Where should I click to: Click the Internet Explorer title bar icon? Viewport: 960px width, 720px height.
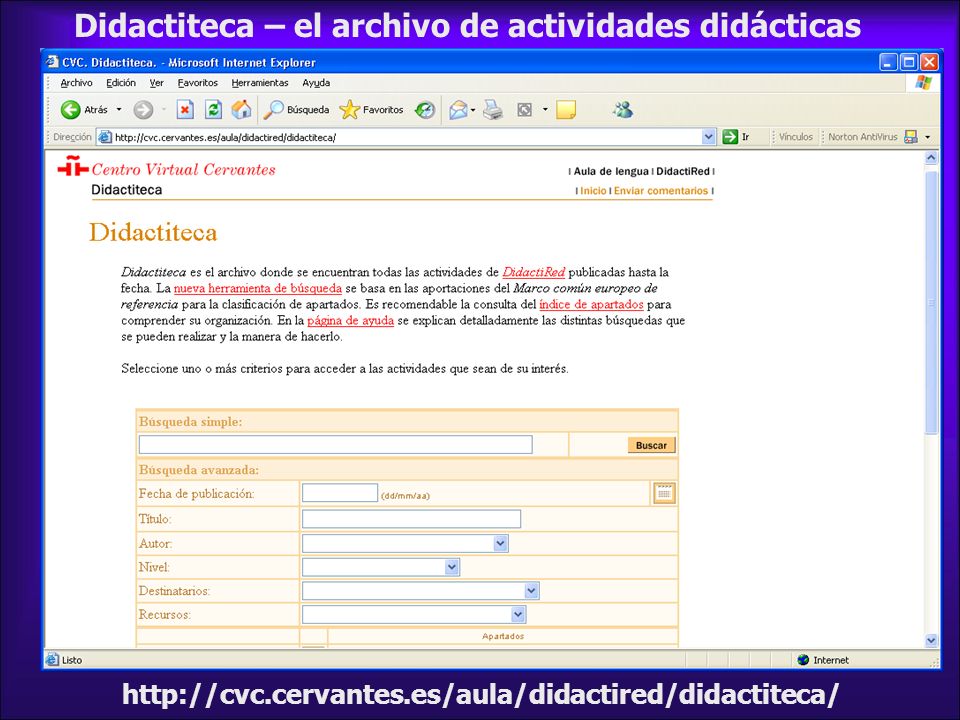point(53,62)
